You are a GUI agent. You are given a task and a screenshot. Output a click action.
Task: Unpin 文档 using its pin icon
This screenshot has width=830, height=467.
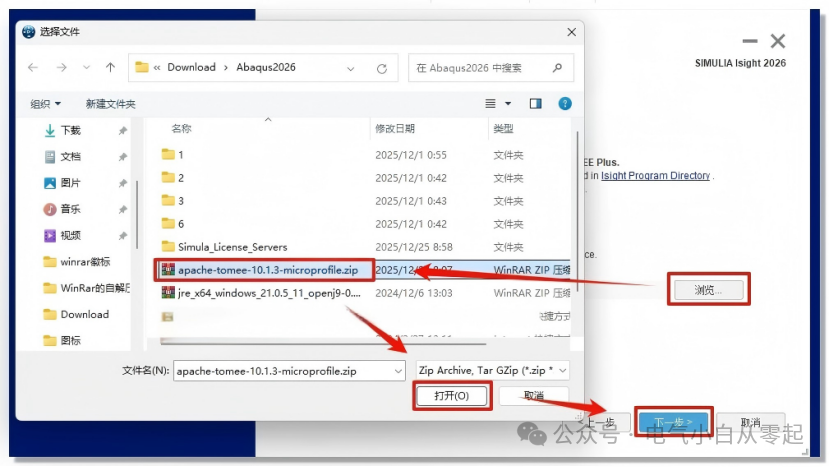pyautogui.click(x=122, y=157)
